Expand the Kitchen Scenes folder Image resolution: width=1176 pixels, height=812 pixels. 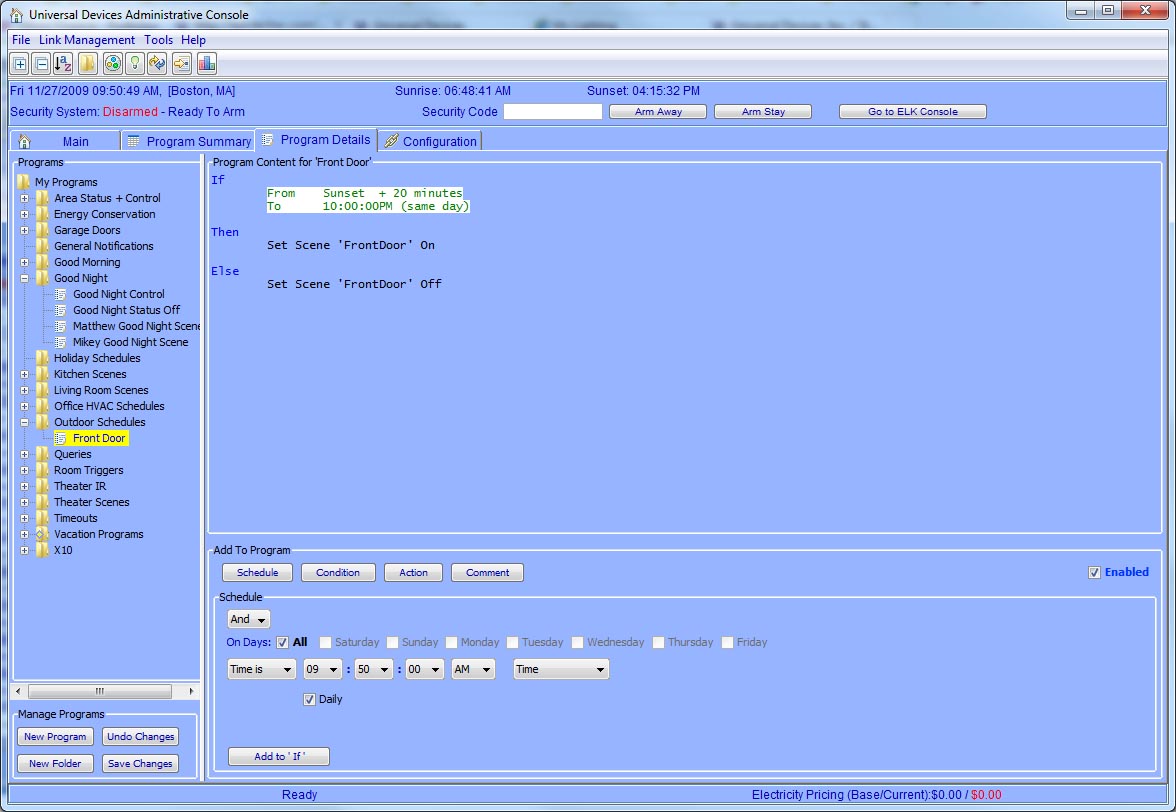pos(24,374)
